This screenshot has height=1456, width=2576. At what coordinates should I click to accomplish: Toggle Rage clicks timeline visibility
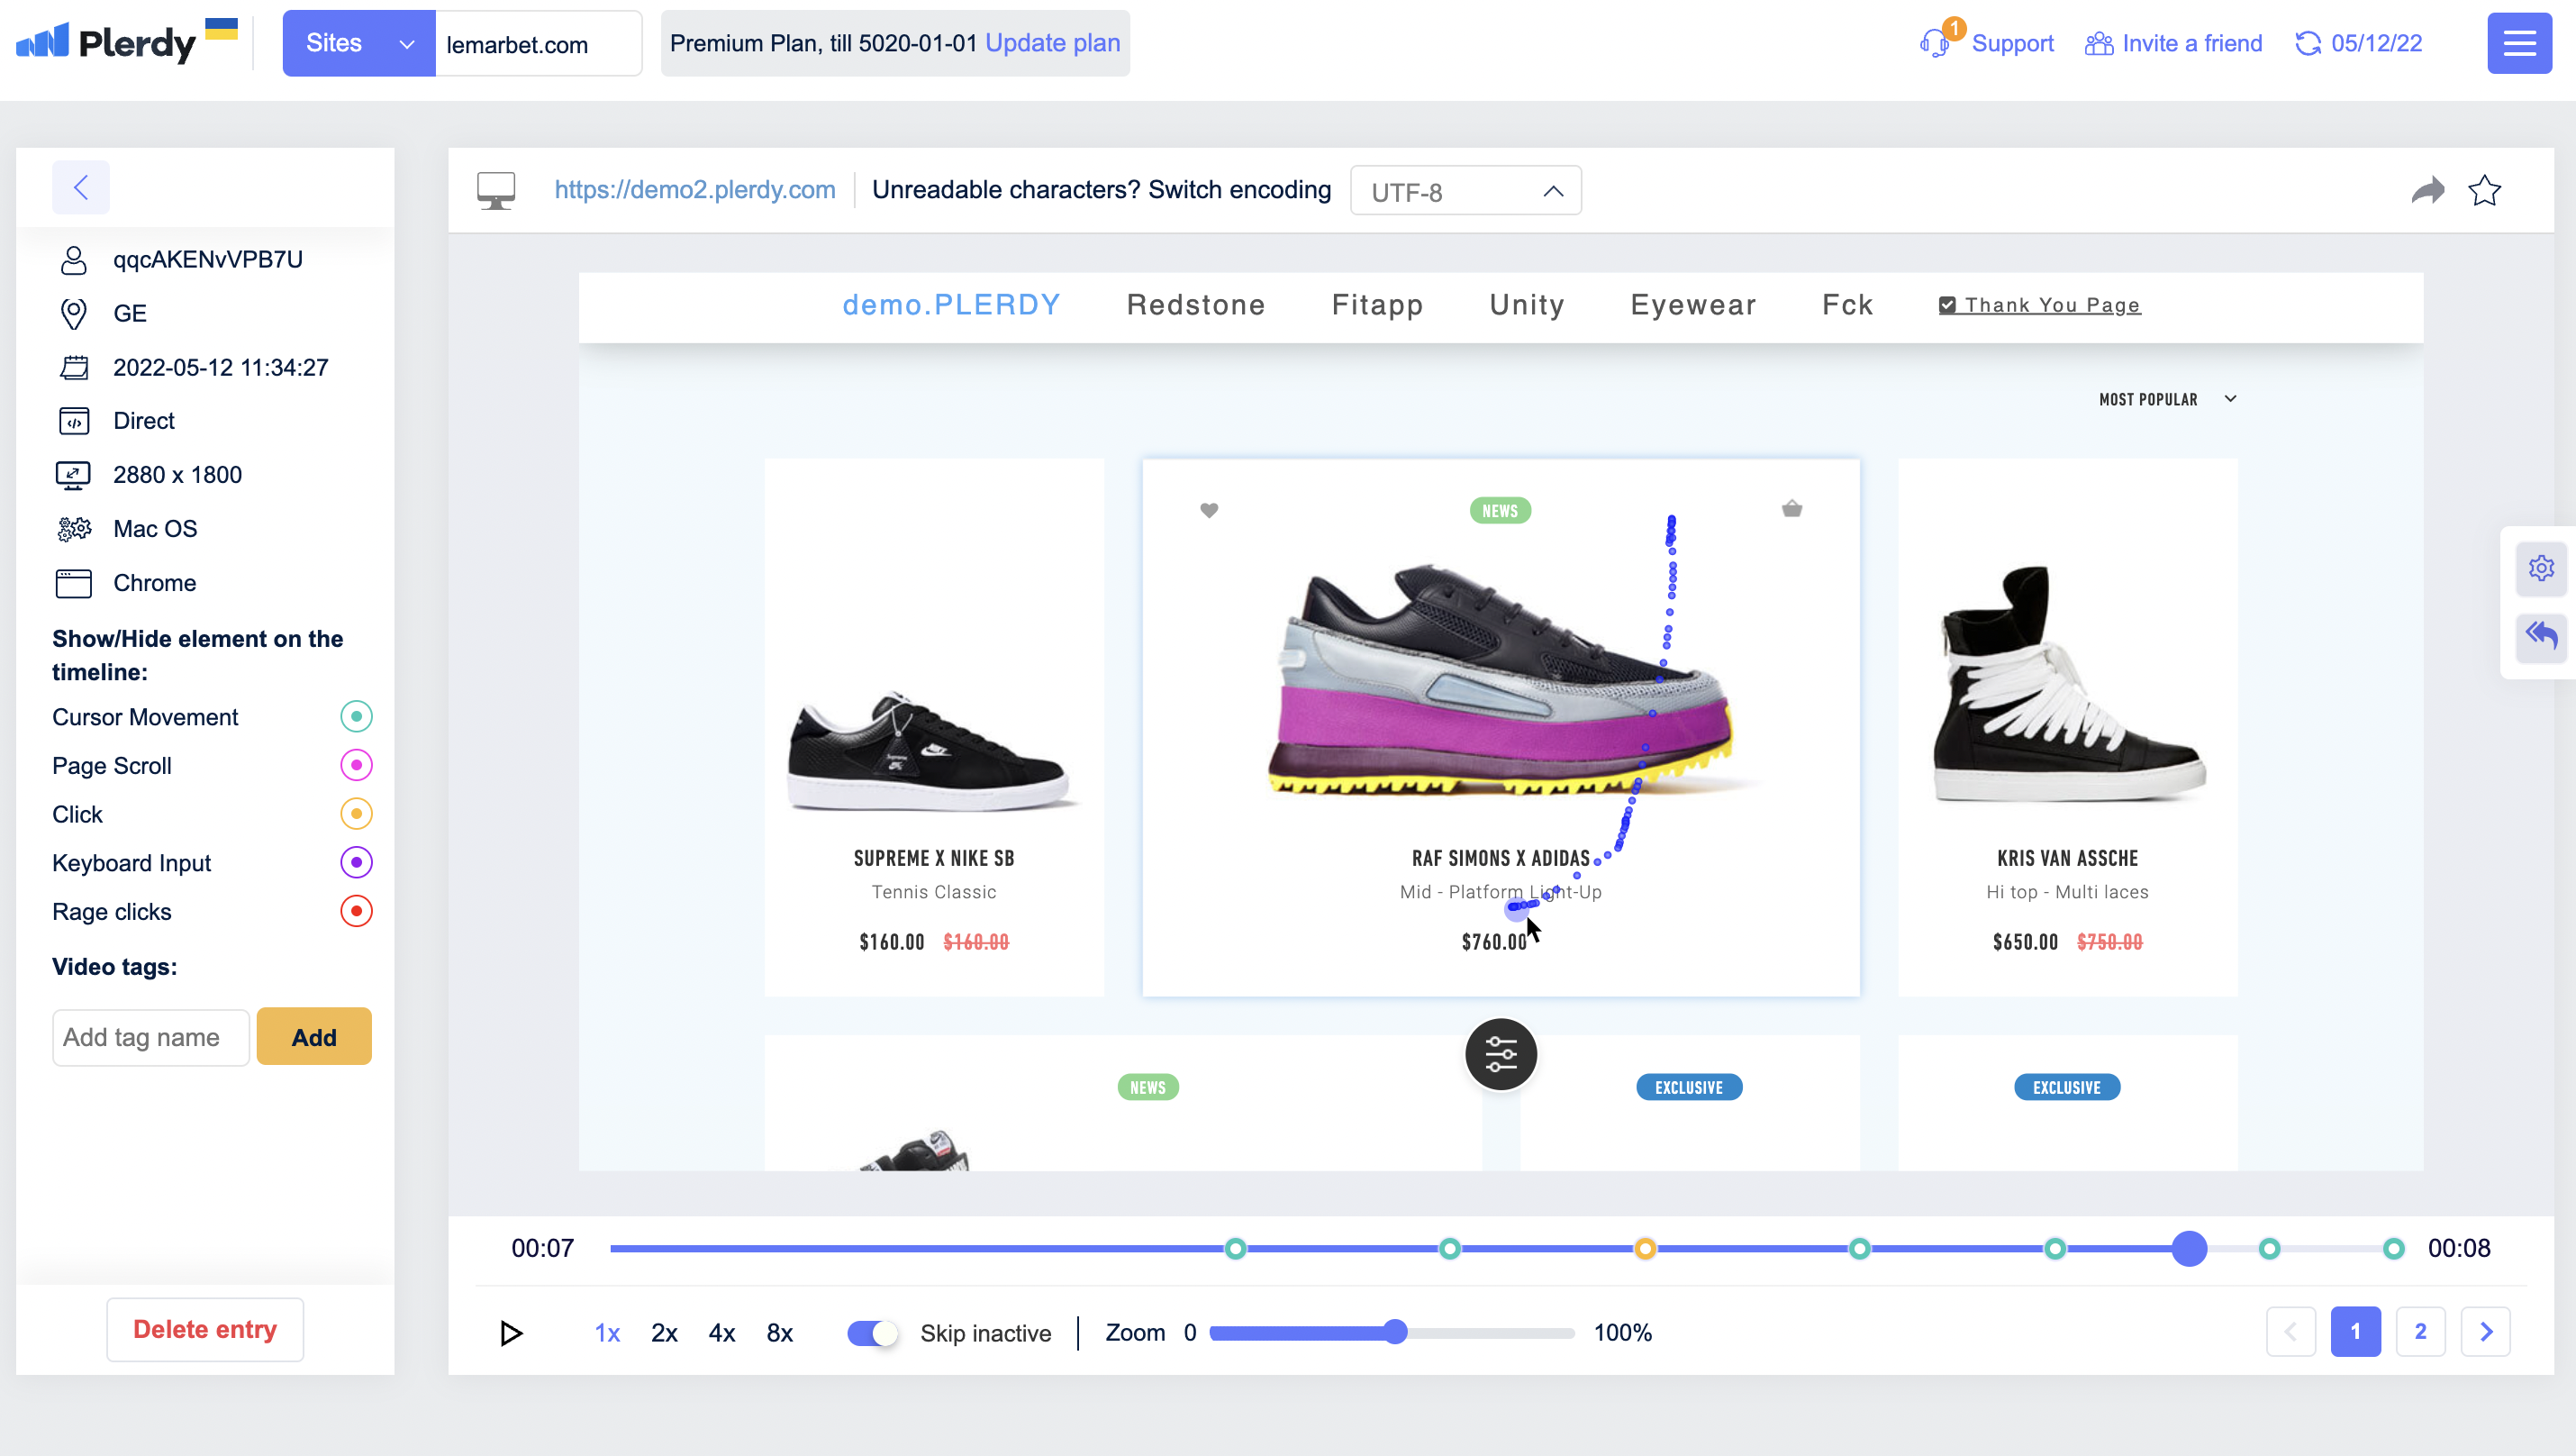point(356,911)
